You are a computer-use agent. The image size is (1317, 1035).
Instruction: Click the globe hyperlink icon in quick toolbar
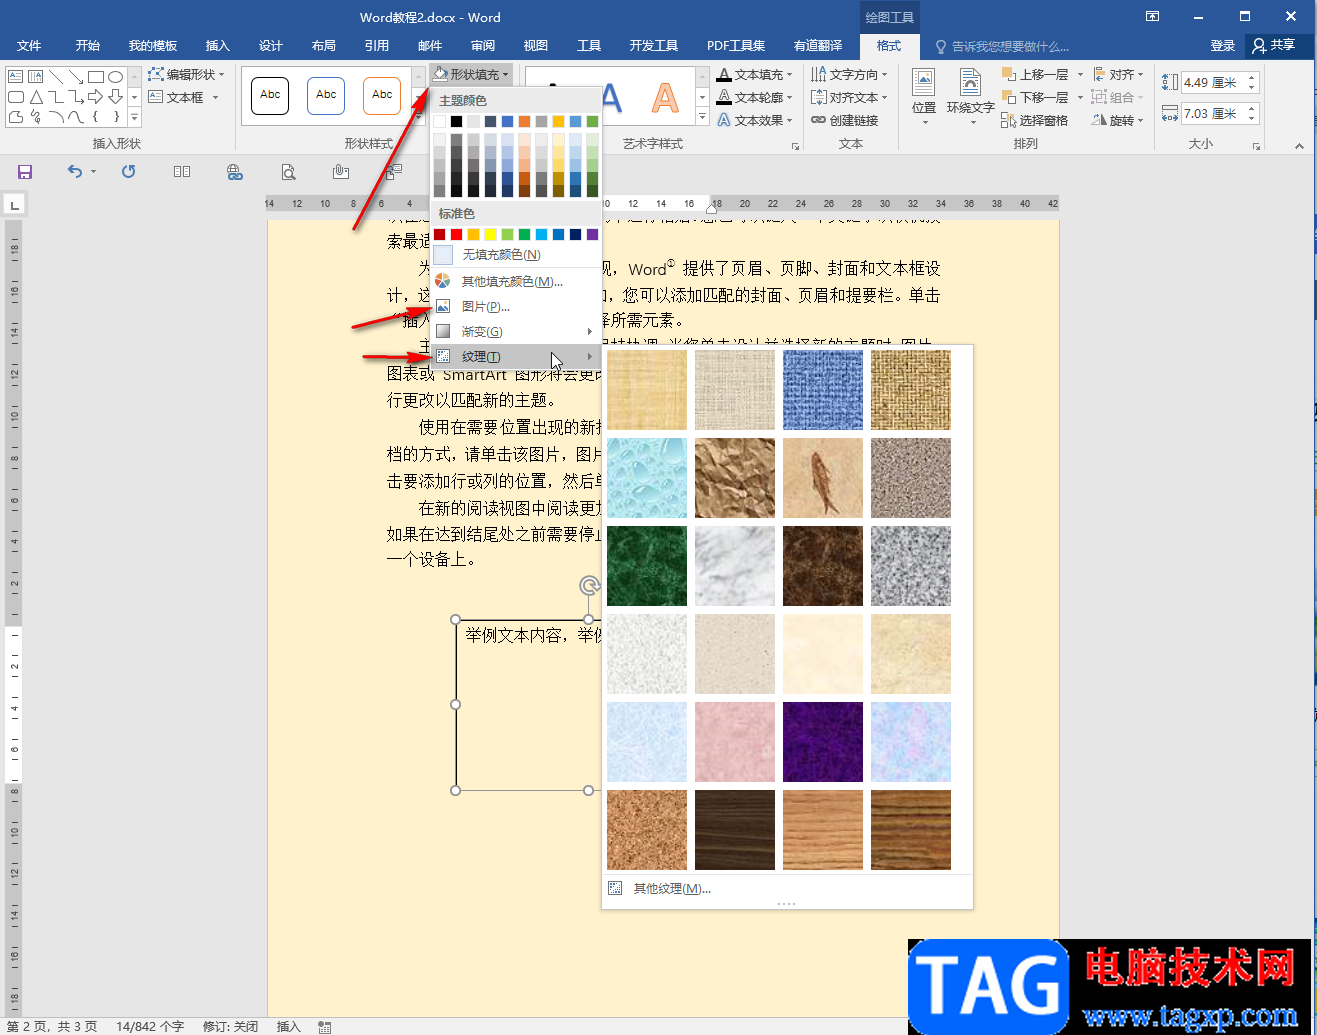click(x=235, y=172)
